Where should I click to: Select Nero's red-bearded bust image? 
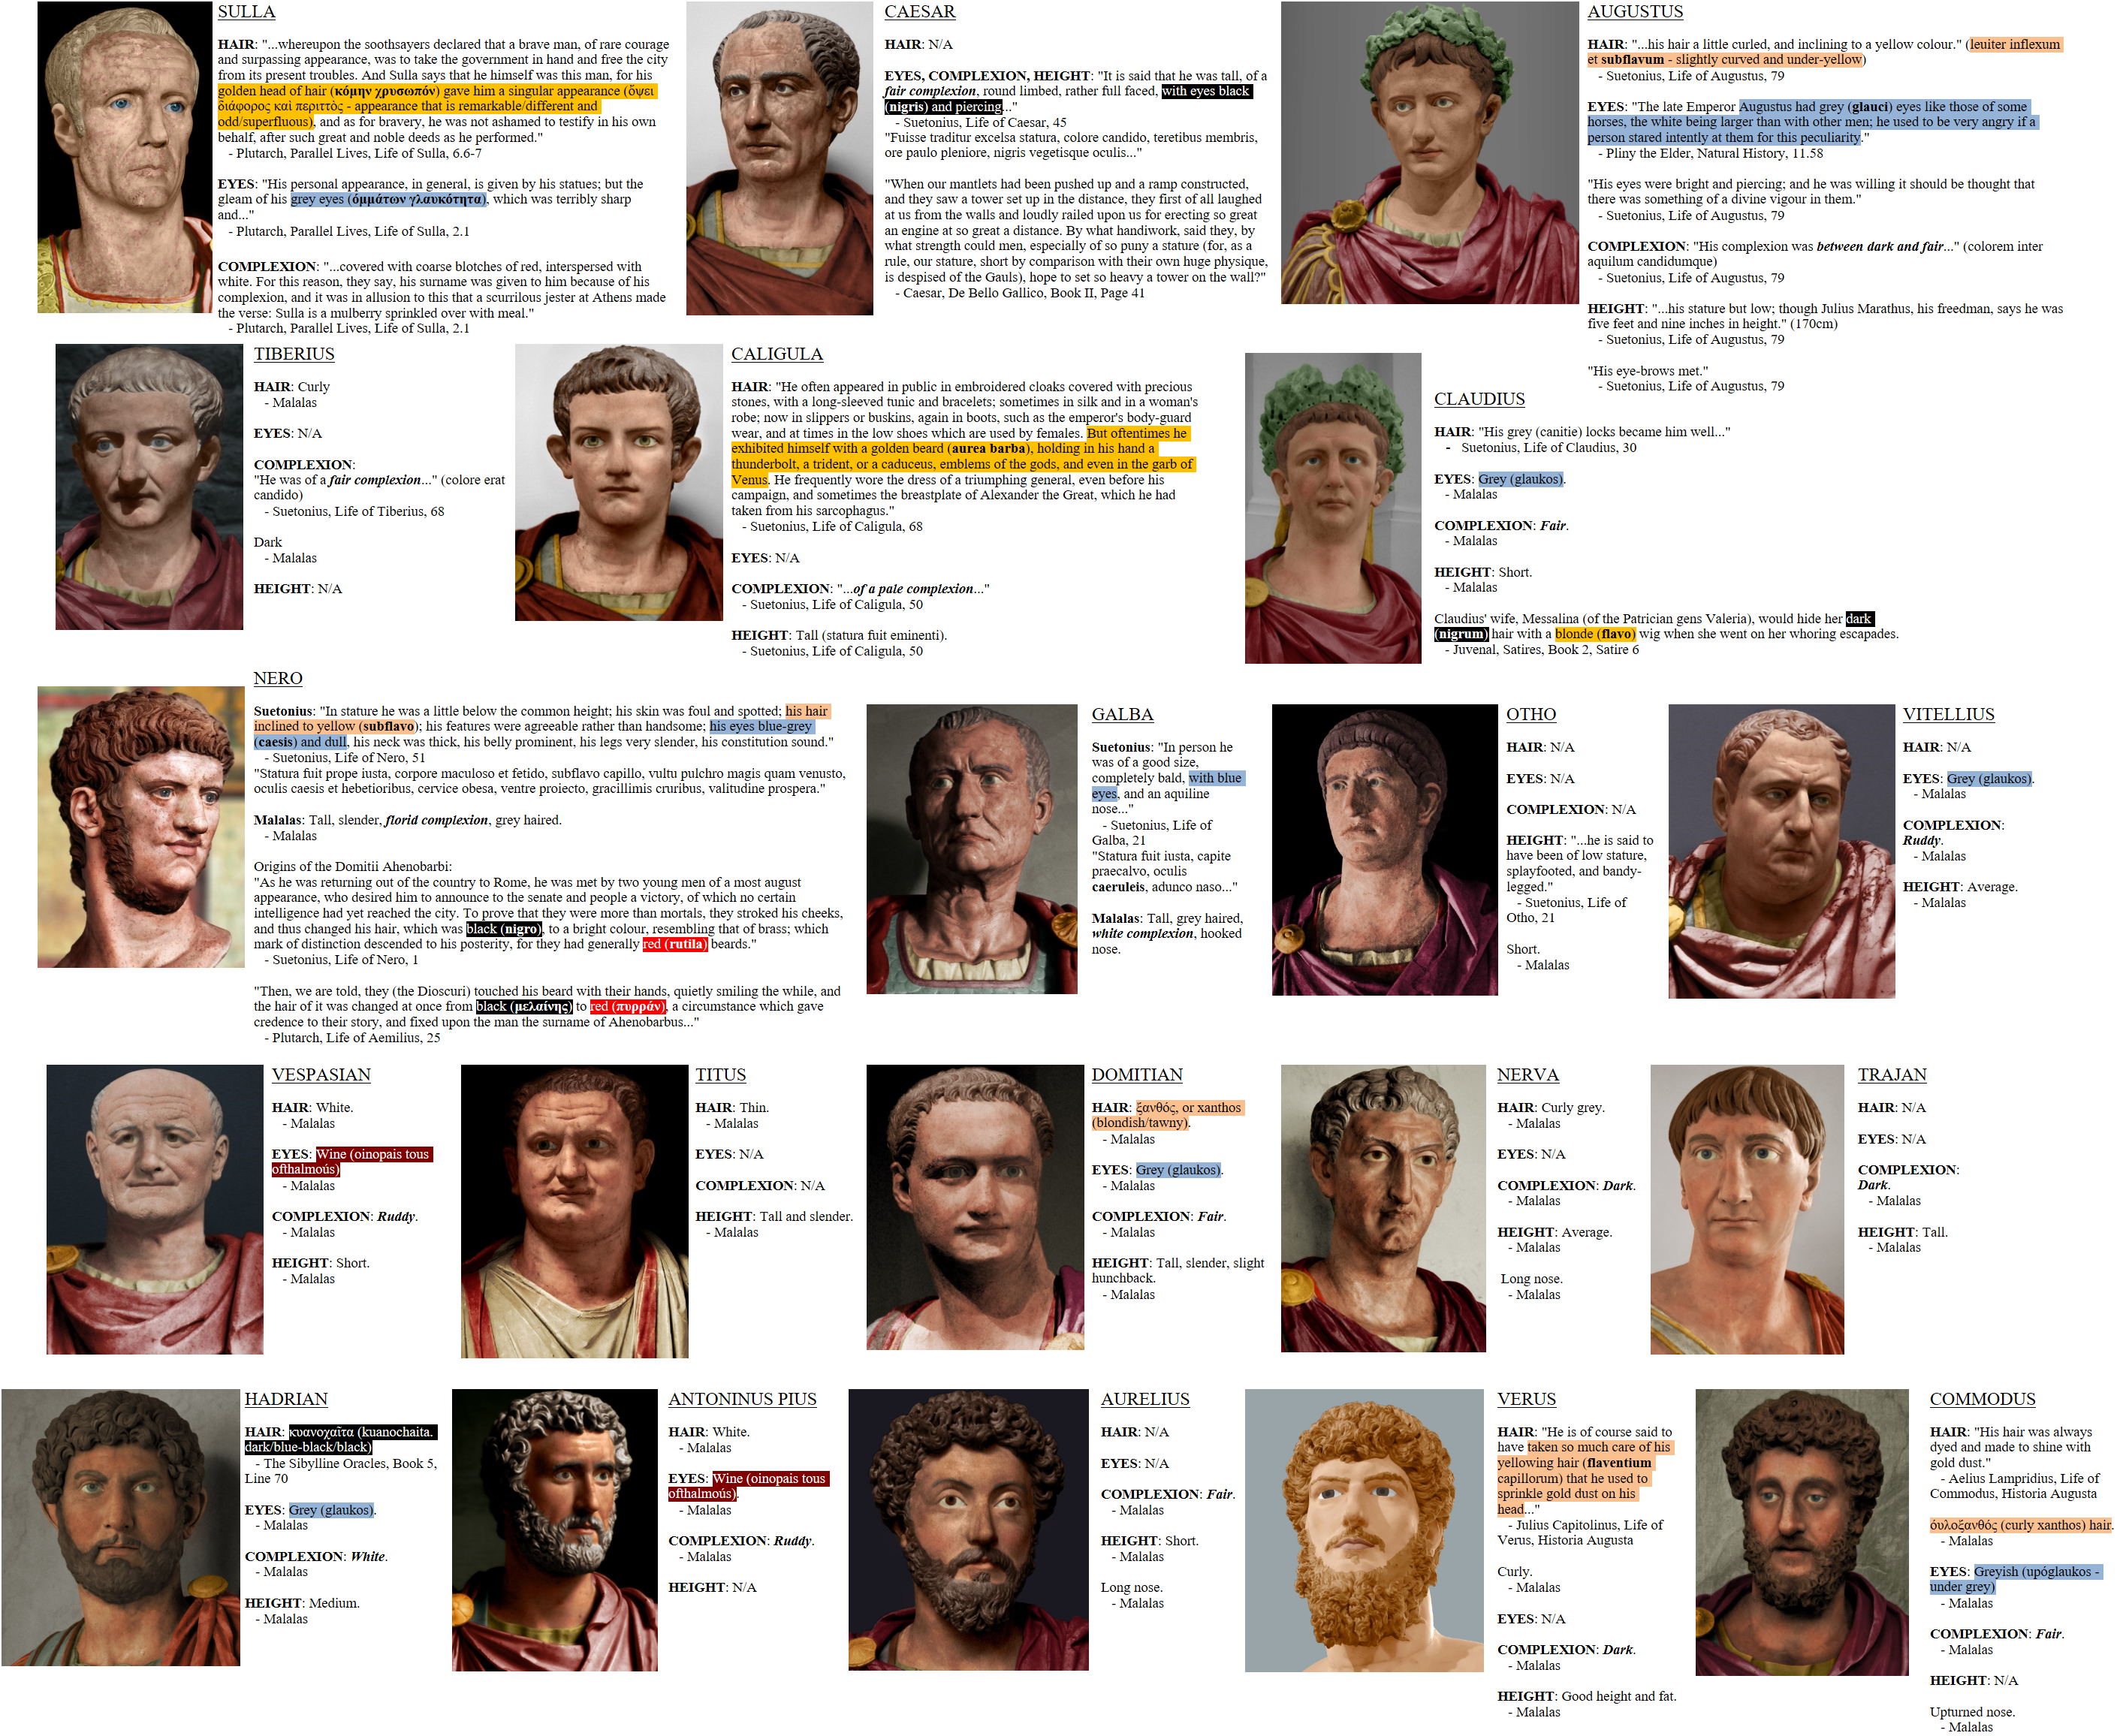click(x=140, y=826)
